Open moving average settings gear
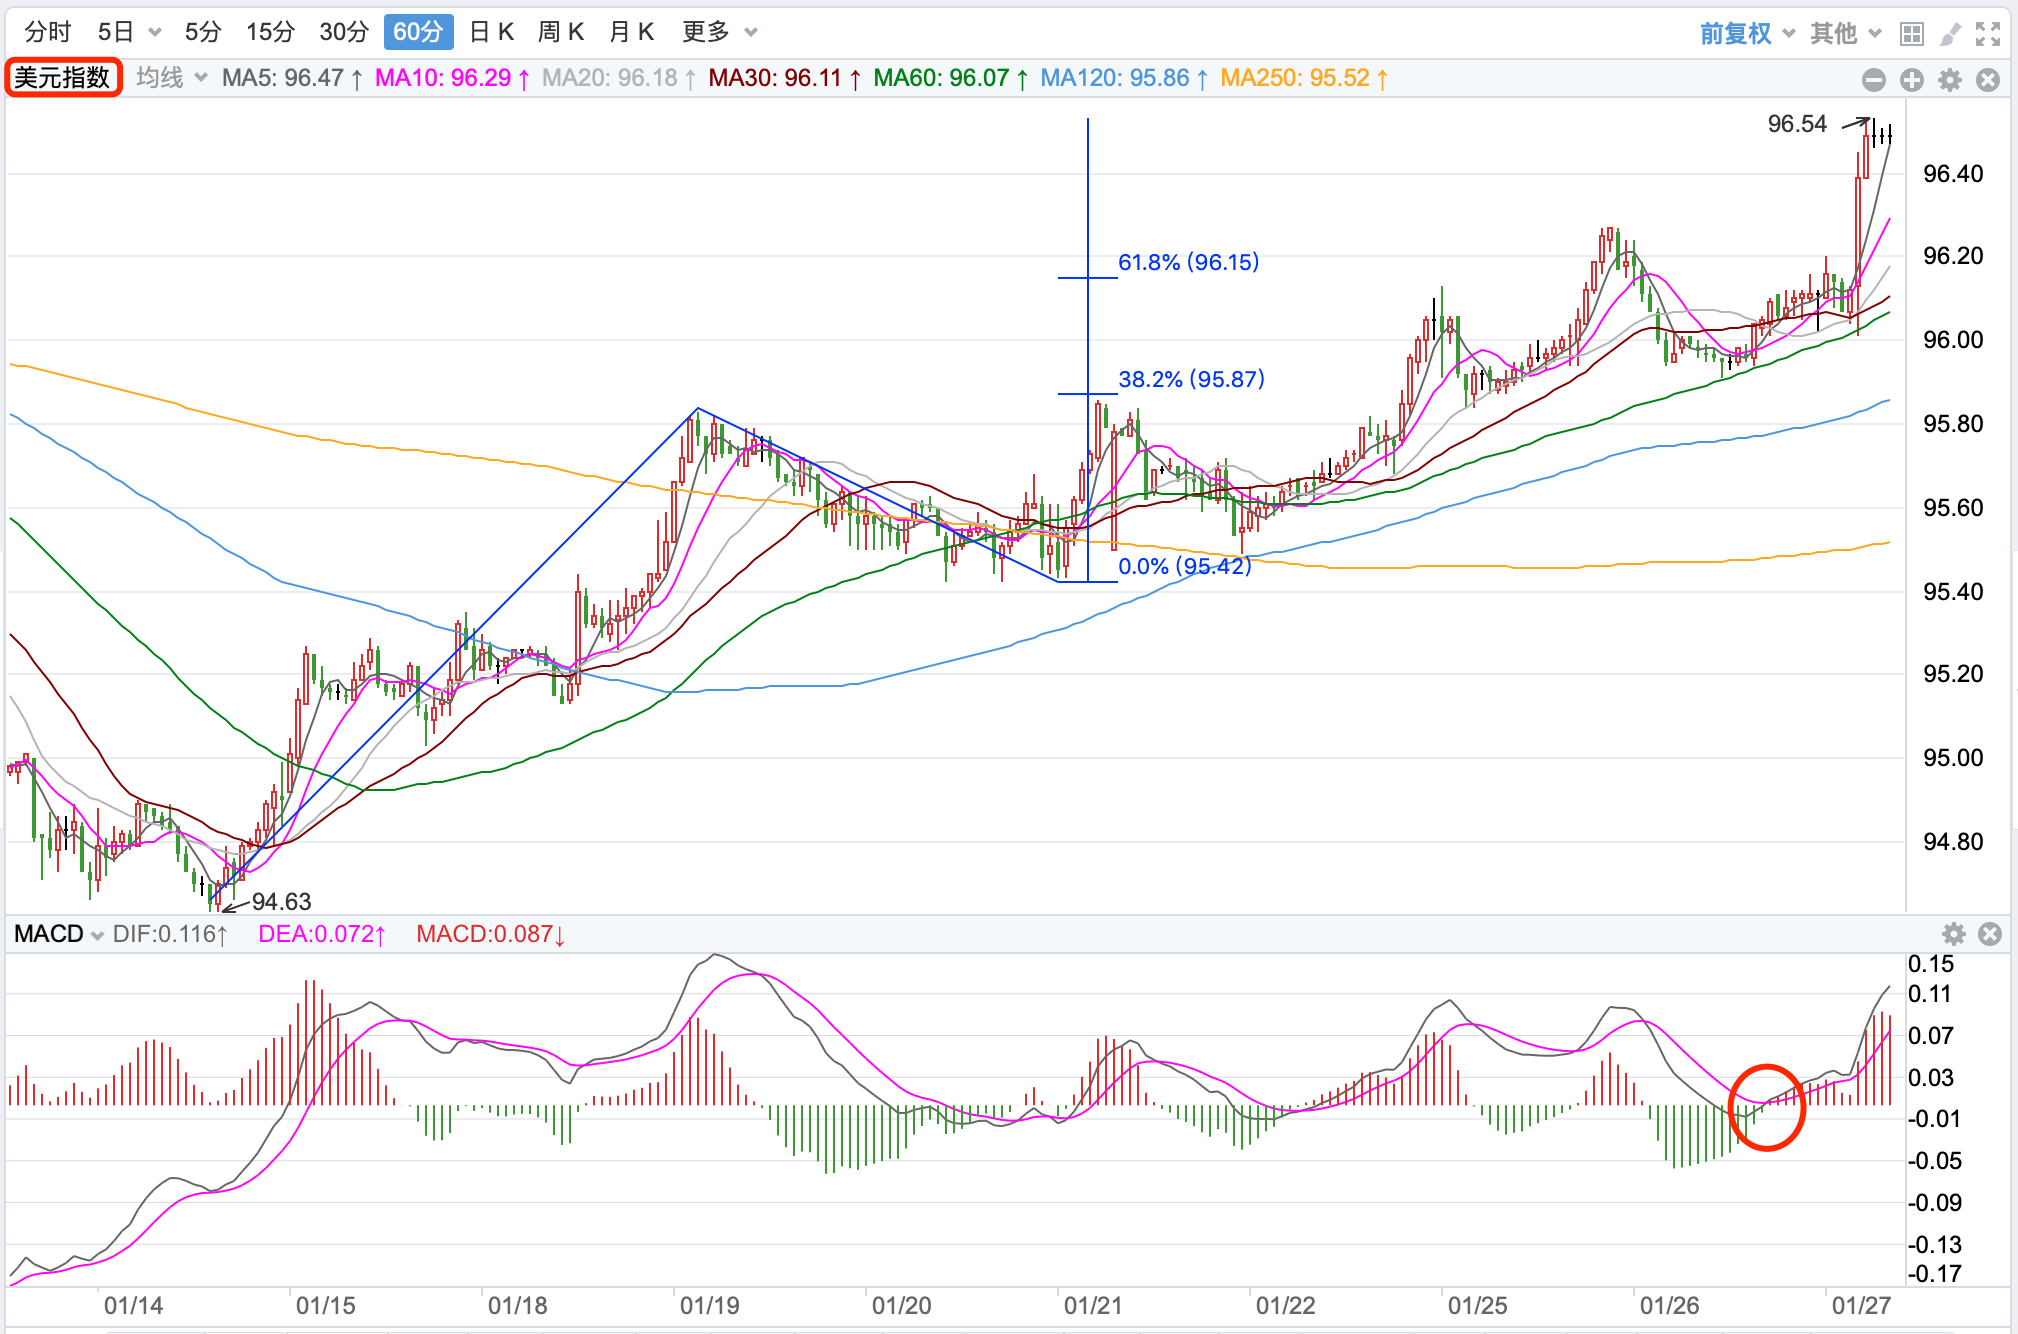The image size is (2018, 1334). pos(1949,80)
